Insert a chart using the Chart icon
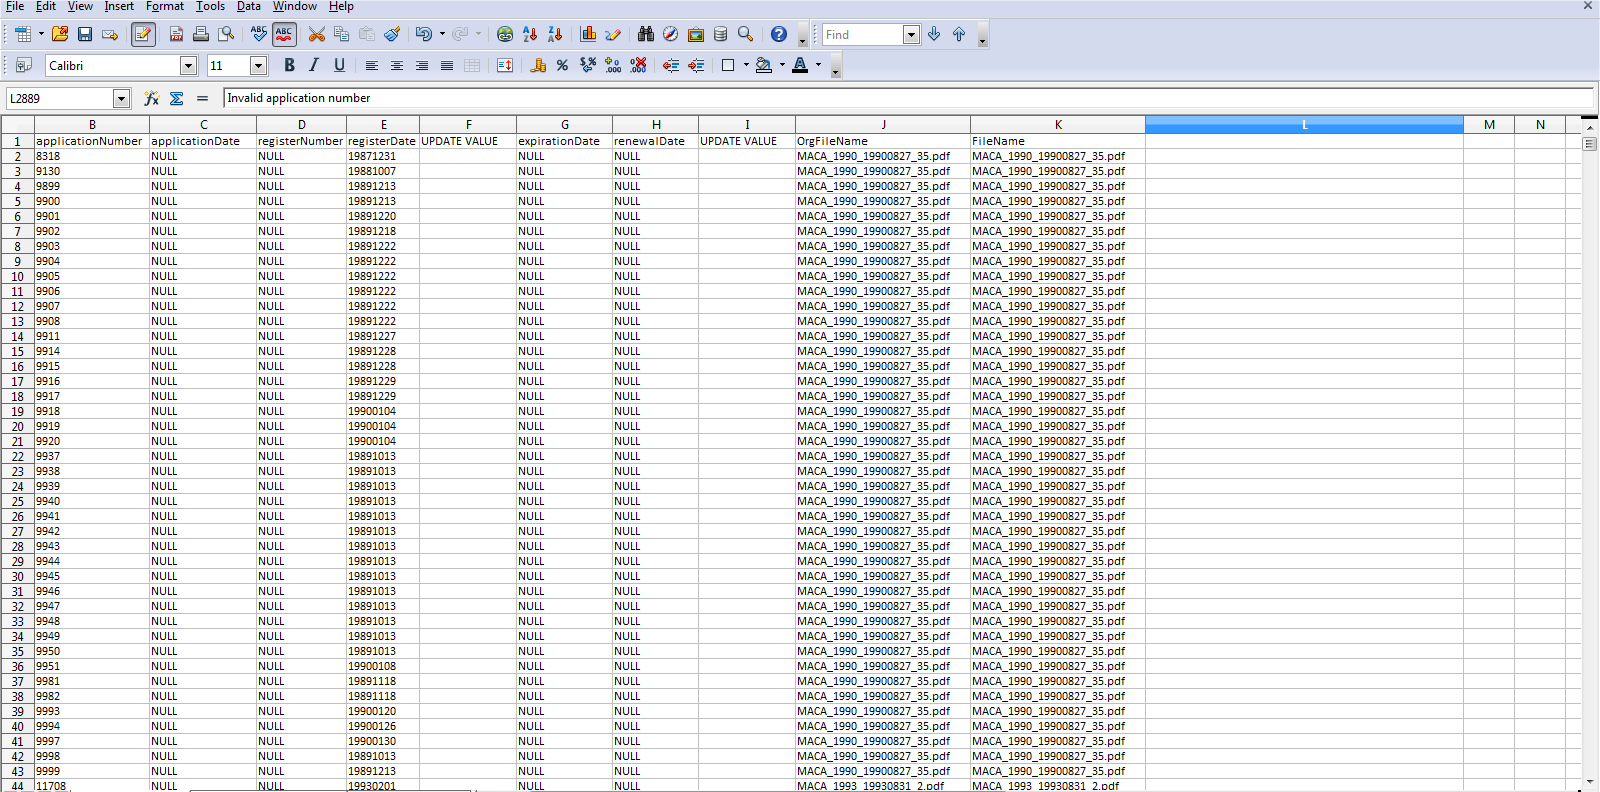 588,34
